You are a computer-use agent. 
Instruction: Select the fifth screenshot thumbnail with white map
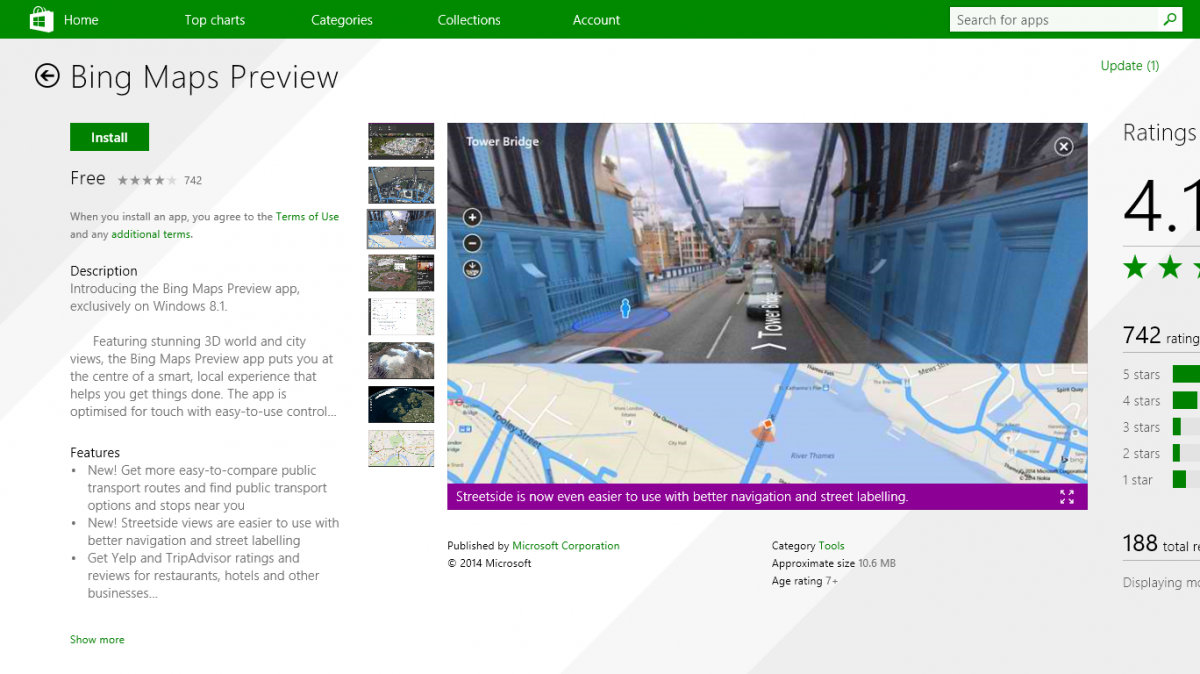tap(401, 317)
